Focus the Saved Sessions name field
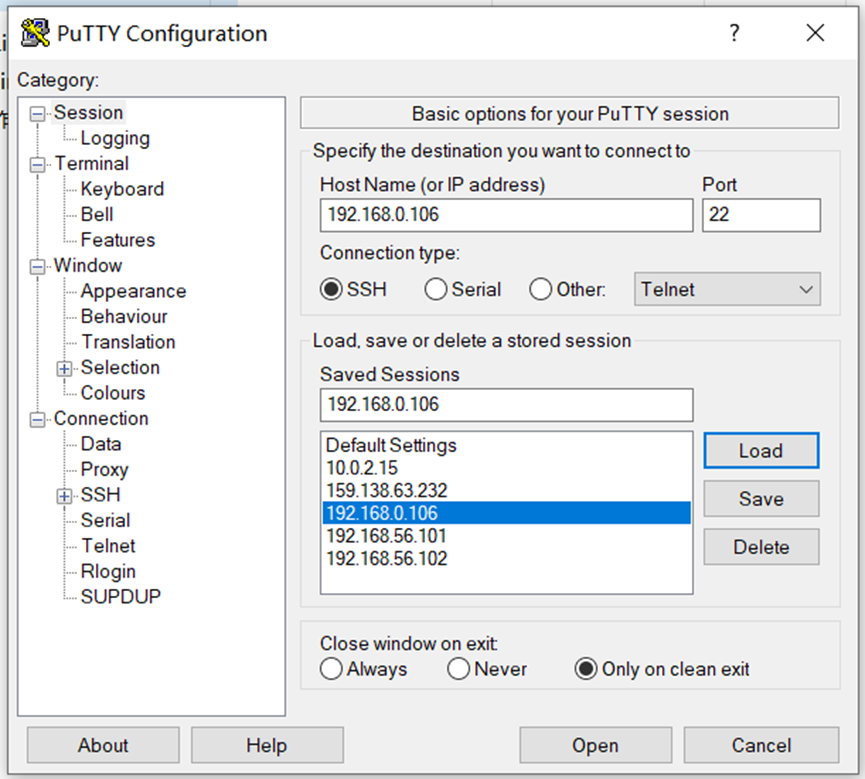 click(506, 404)
